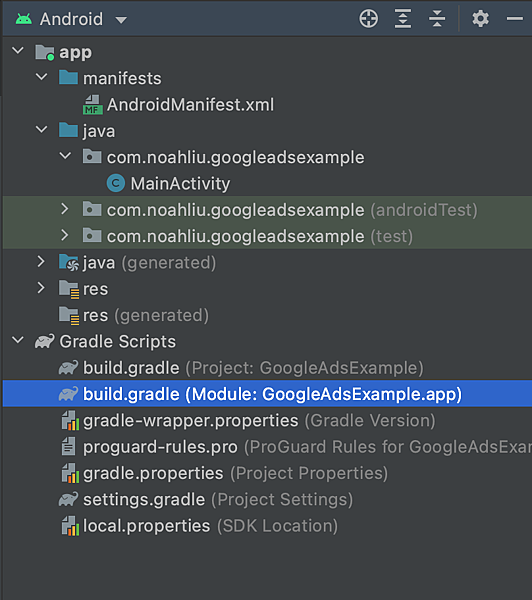
Task: Click the MainActivity class icon
Action: [x=116, y=183]
